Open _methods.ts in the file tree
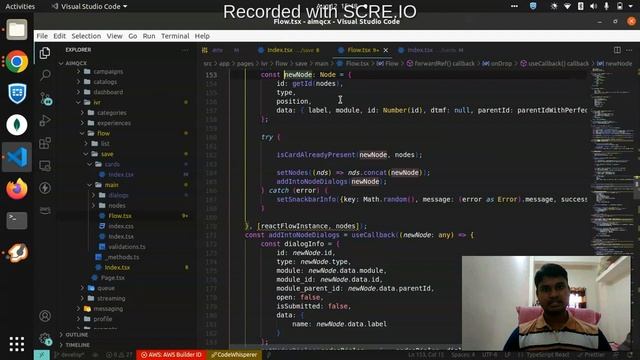The width and height of the screenshot is (640, 360). [x=122, y=257]
